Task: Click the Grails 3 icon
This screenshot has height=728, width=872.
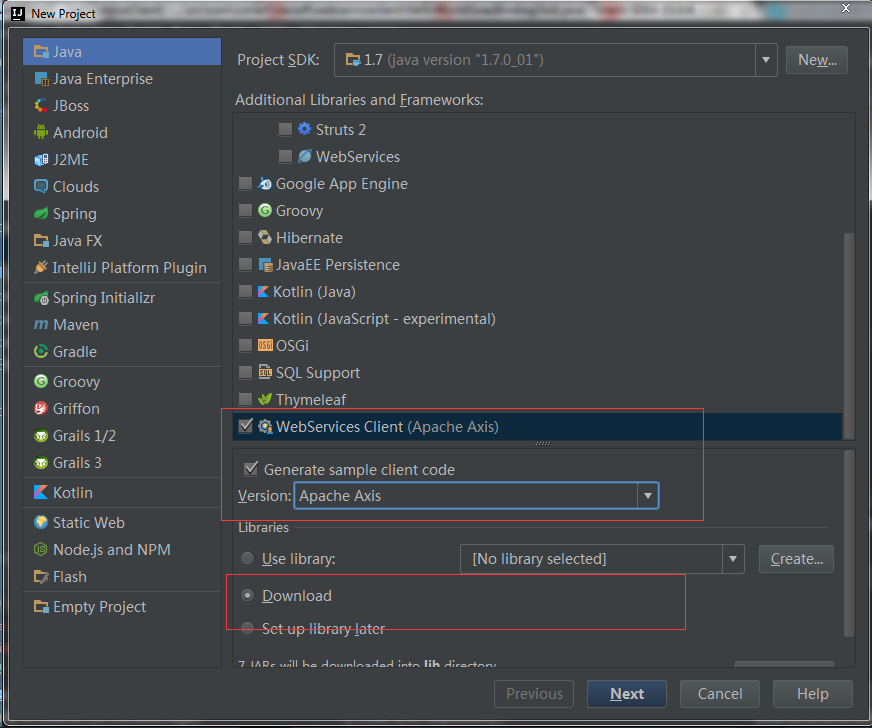Action: [x=41, y=463]
